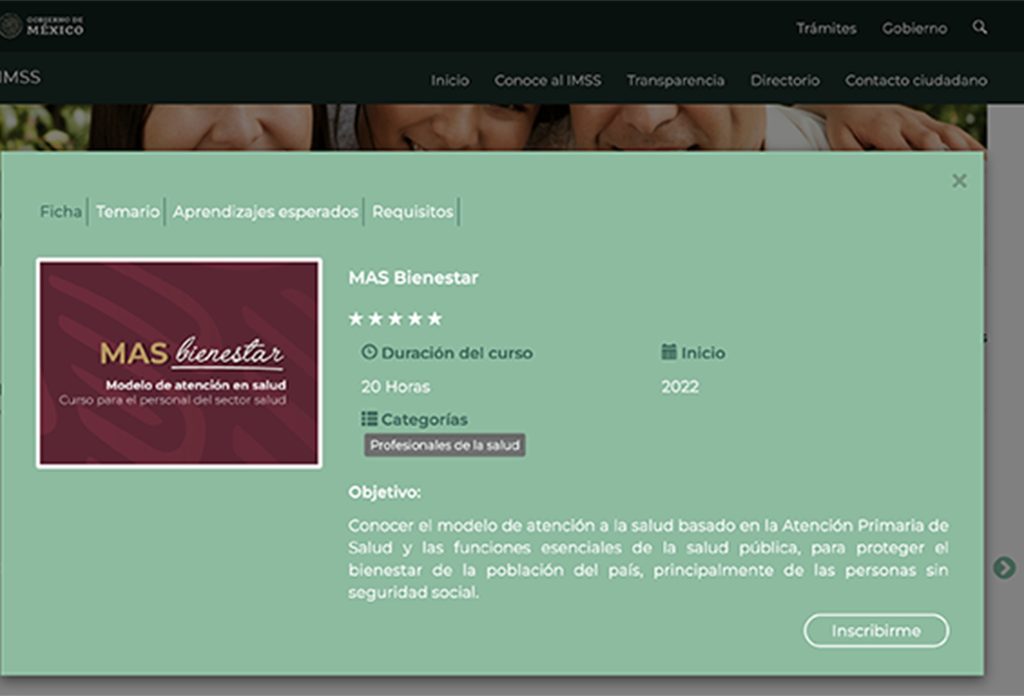The width and height of the screenshot is (1024, 696).
Task: Click the Inscribirme button
Action: point(876,631)
